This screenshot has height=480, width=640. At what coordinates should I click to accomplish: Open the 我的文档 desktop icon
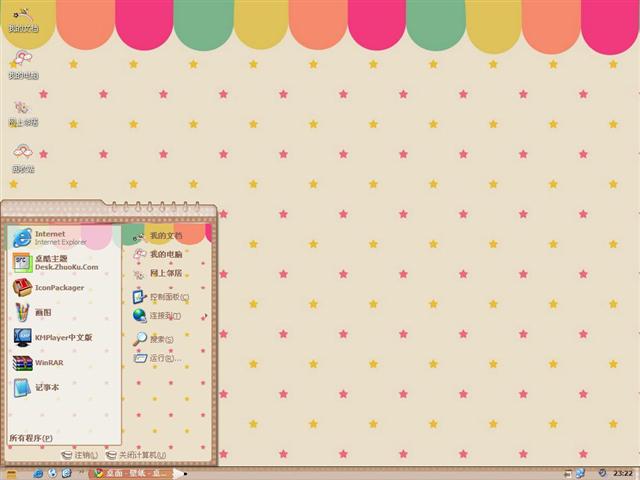23,20
